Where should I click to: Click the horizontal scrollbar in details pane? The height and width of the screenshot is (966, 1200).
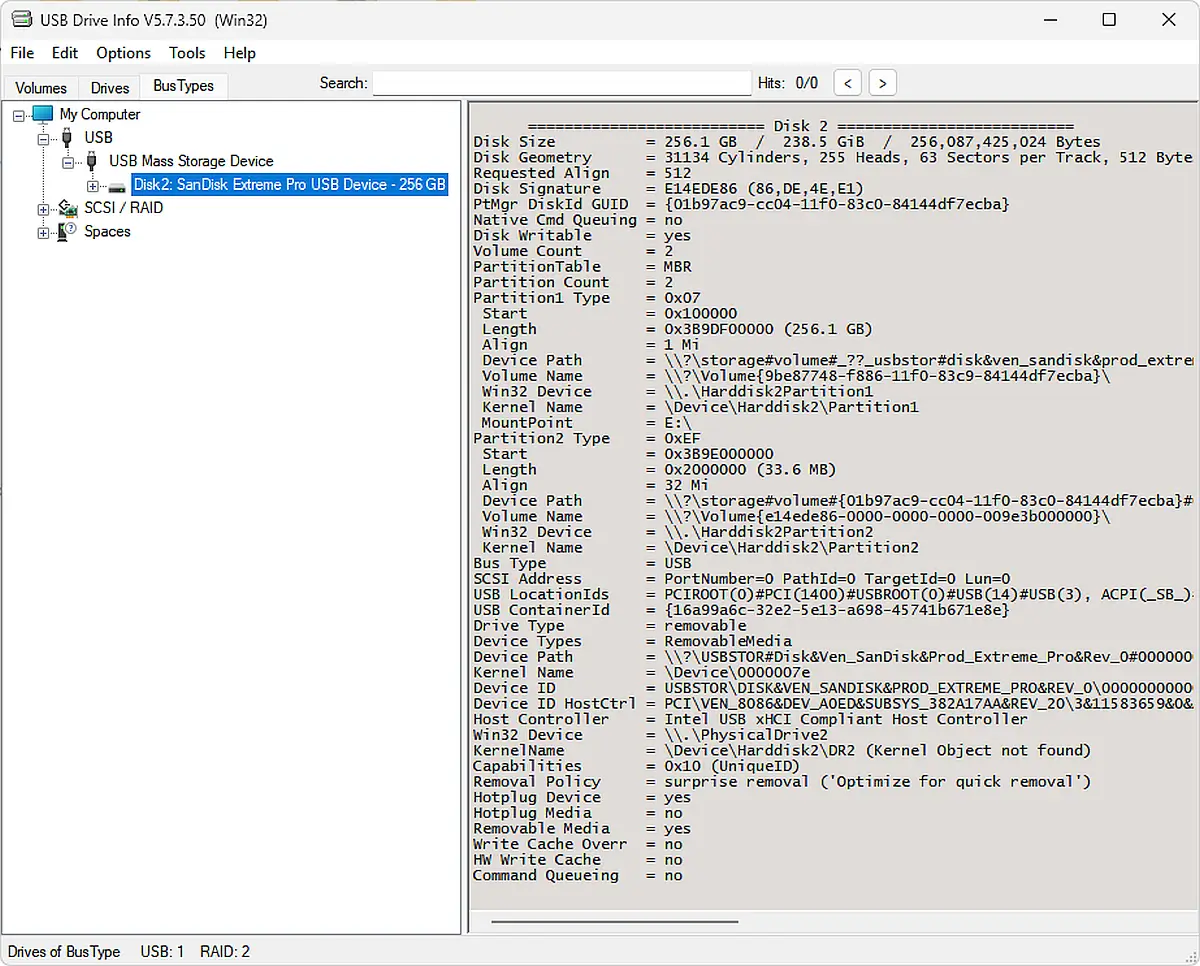coord(614,922)
